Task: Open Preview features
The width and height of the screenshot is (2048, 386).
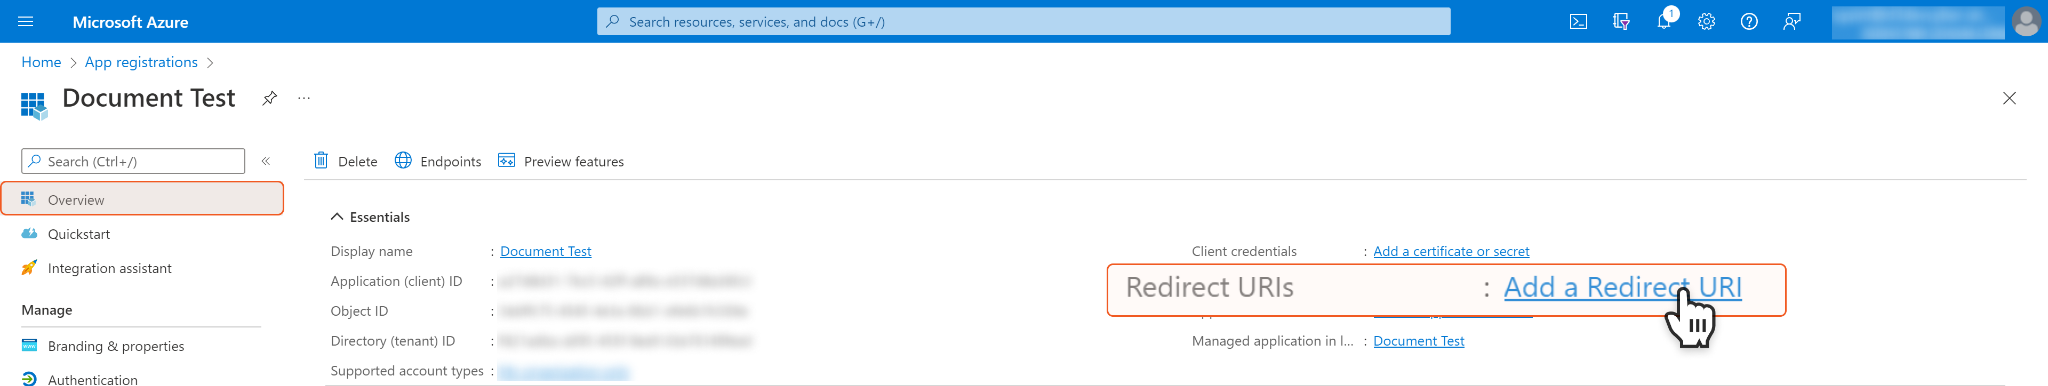Action: click(x=561, y=161)
